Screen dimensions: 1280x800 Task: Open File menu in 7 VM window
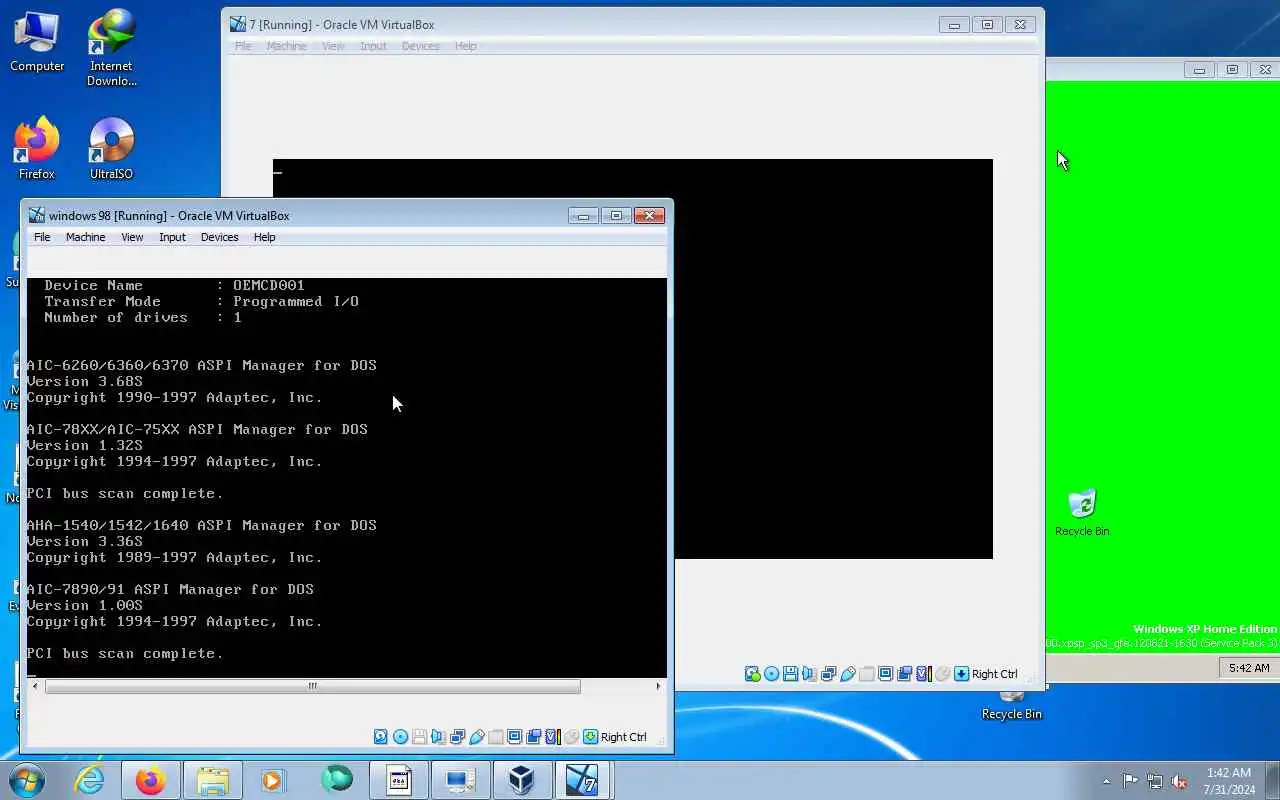[243, 46]
